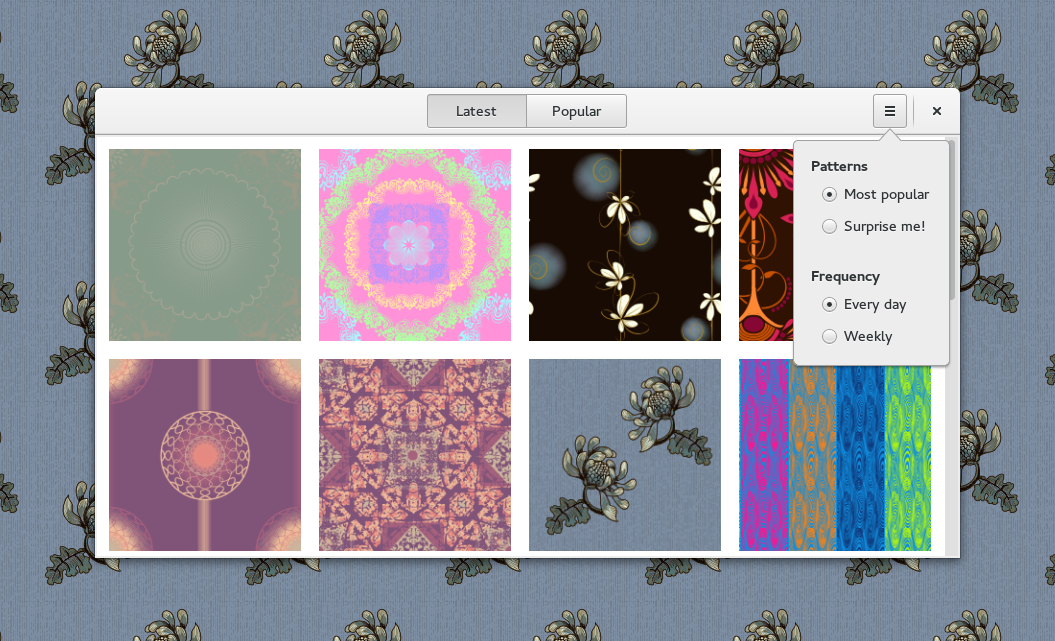
Task: Click the Frequency heading in the popover
Action: (845, 276)
